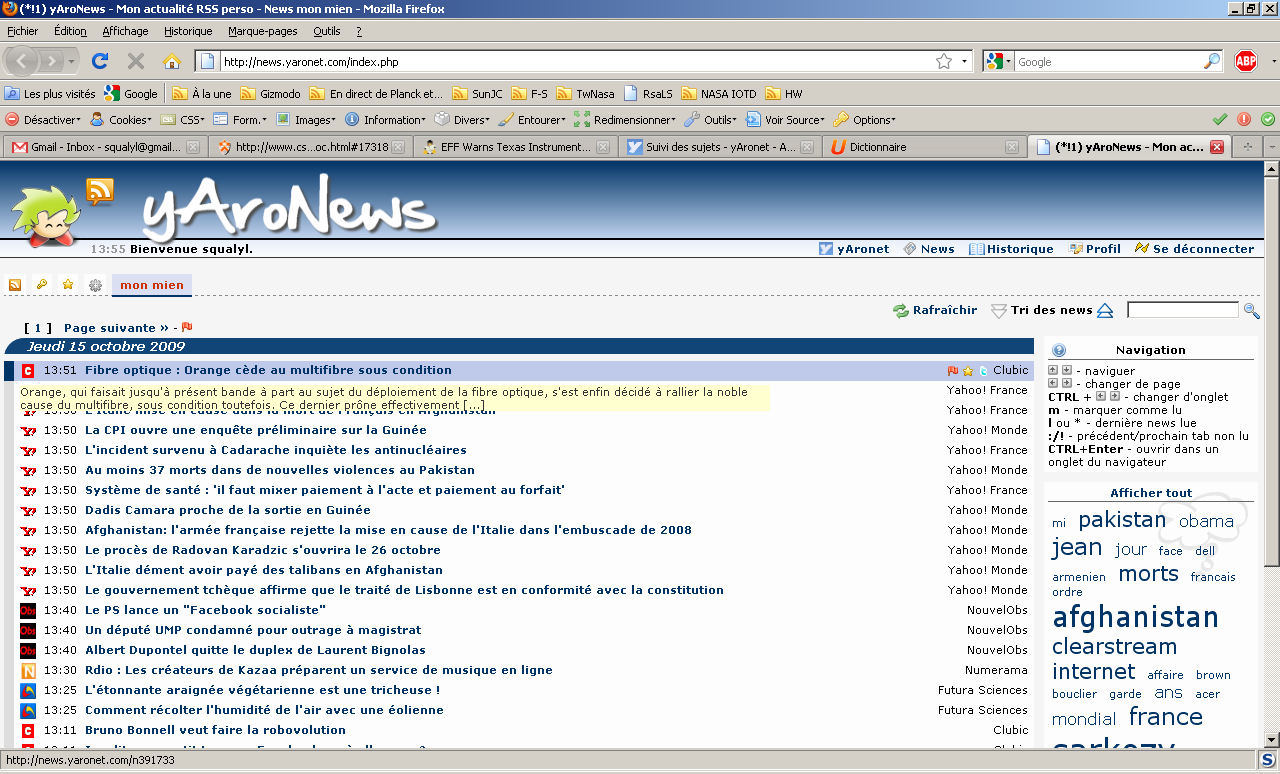Image resolution: width=1280 pixels, height=774 pixels.
Task: Click the key icon tab beside mon mien
Action: [42, 285]
